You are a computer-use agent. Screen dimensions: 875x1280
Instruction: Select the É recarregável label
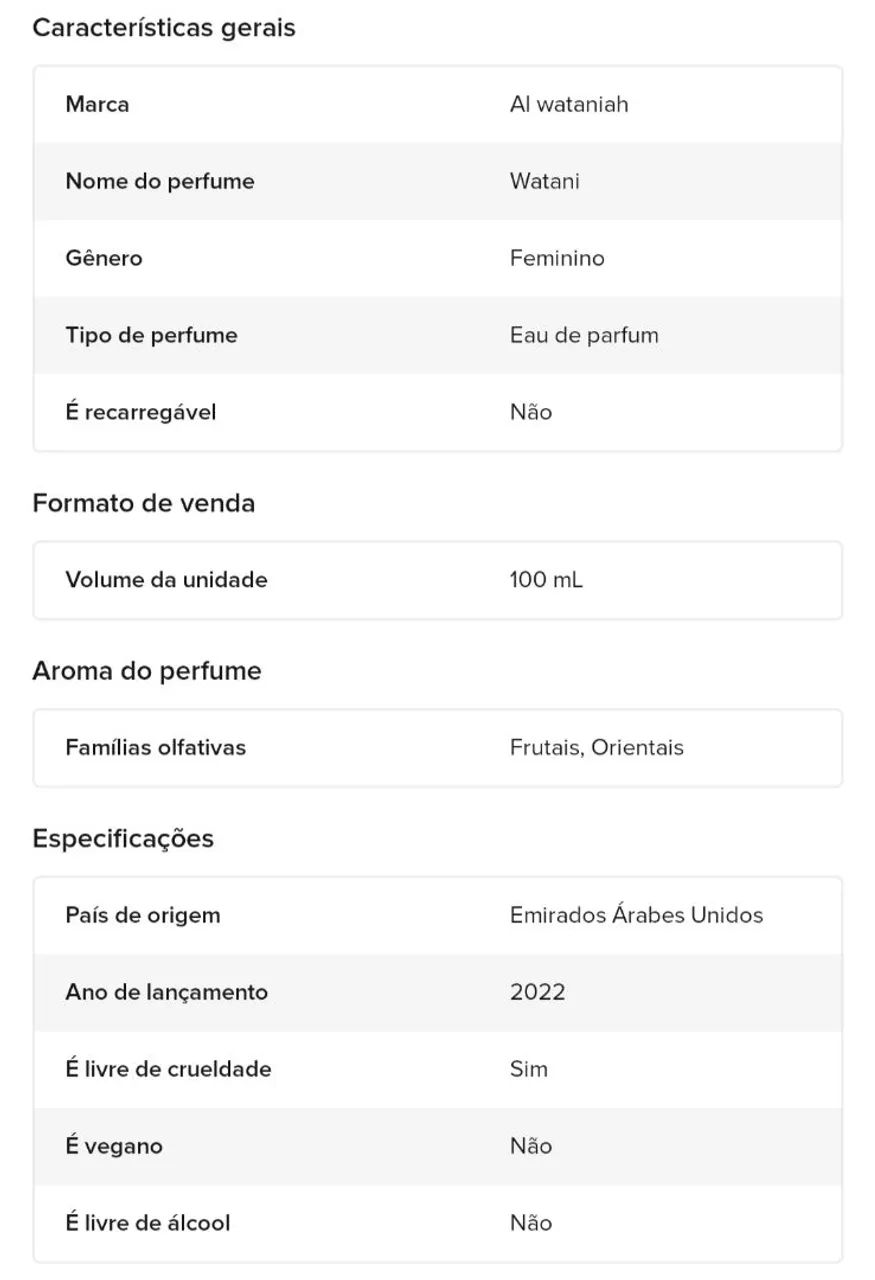[x=141, y=412]
